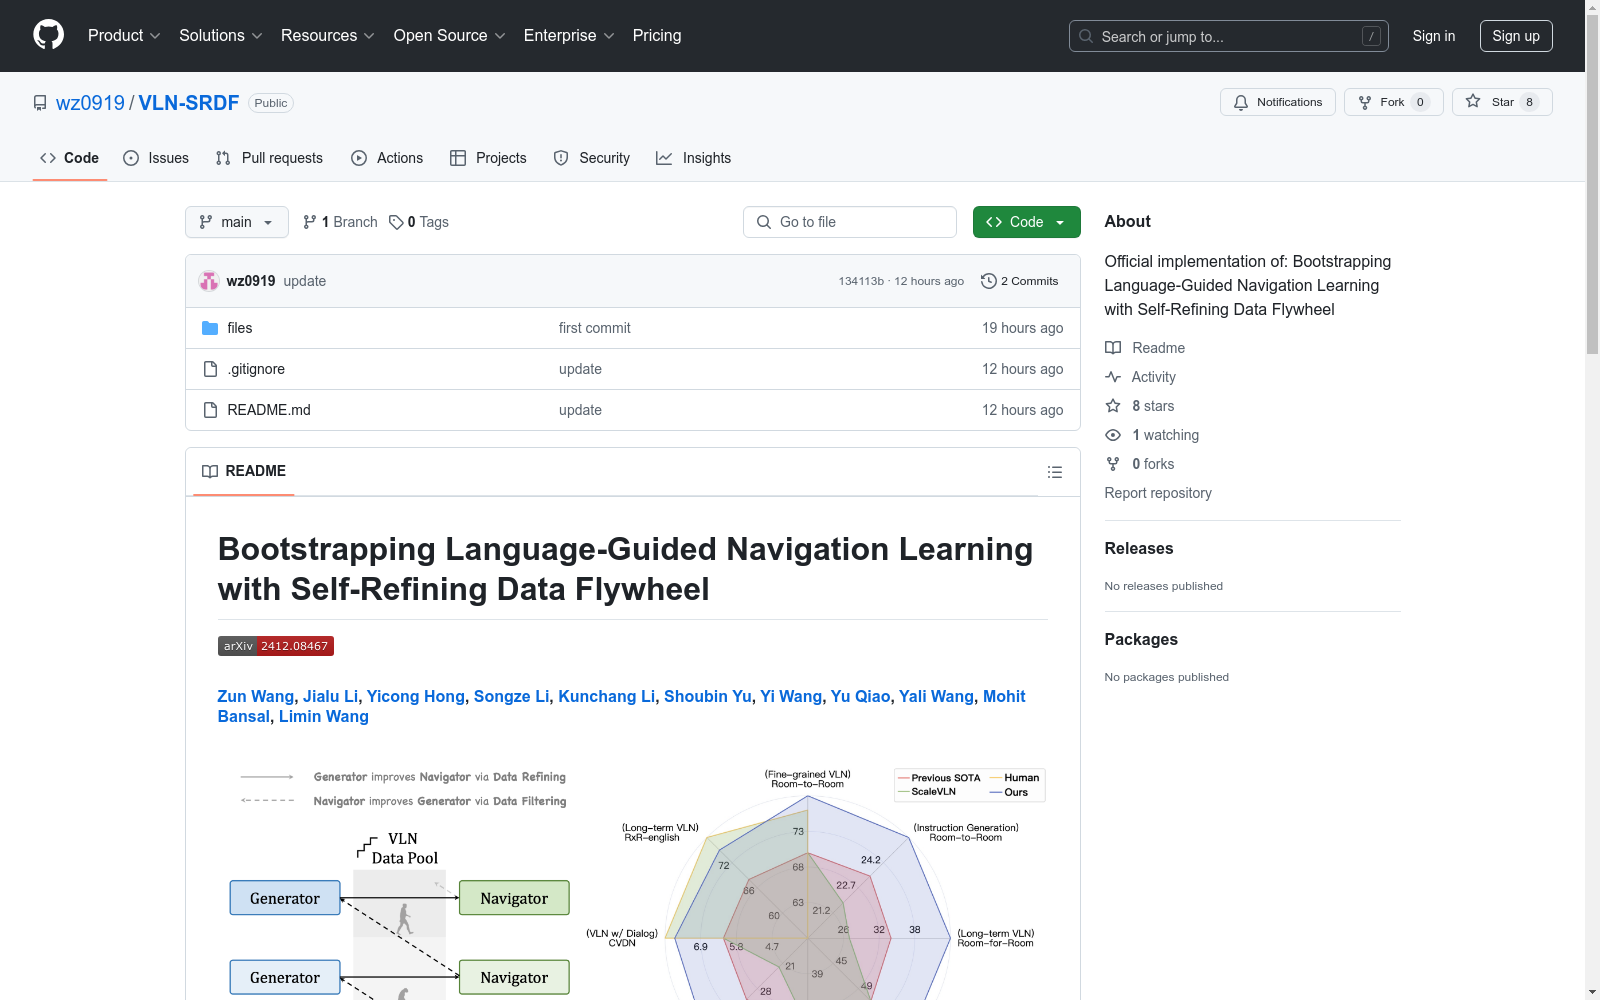Viewport: 1600px width, 1000px height.
Task: Click the 134113b commit hash
Action: click(861, 281)
